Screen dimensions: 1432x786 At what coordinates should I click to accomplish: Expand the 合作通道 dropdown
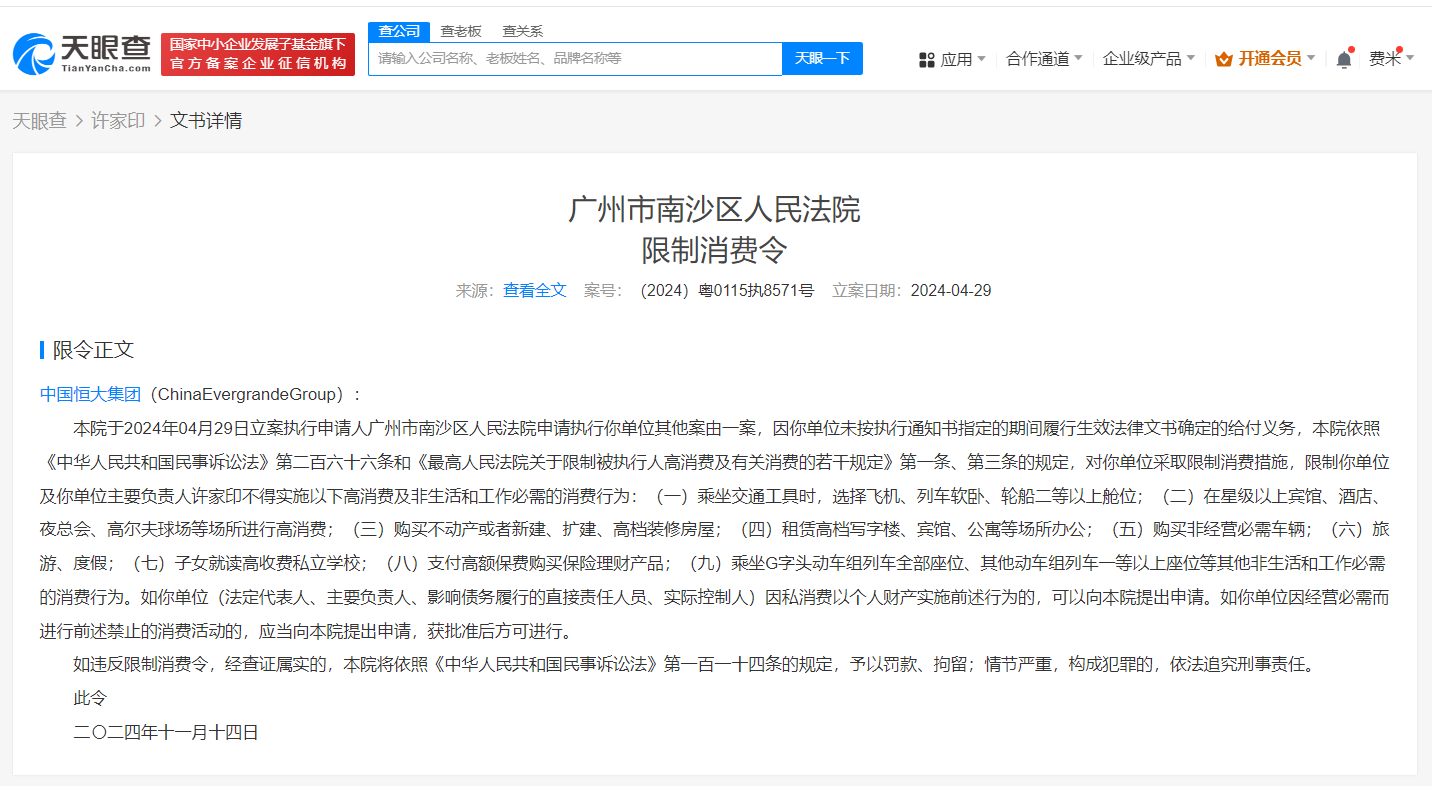pos(1044,59)
